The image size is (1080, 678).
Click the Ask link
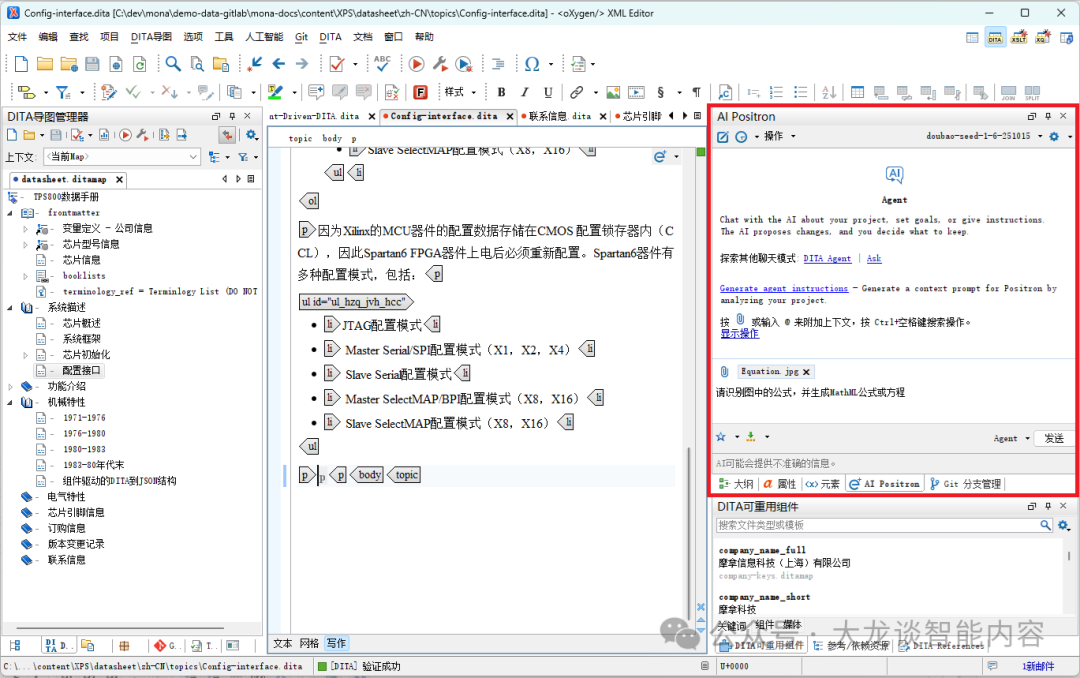click(873, 258)
